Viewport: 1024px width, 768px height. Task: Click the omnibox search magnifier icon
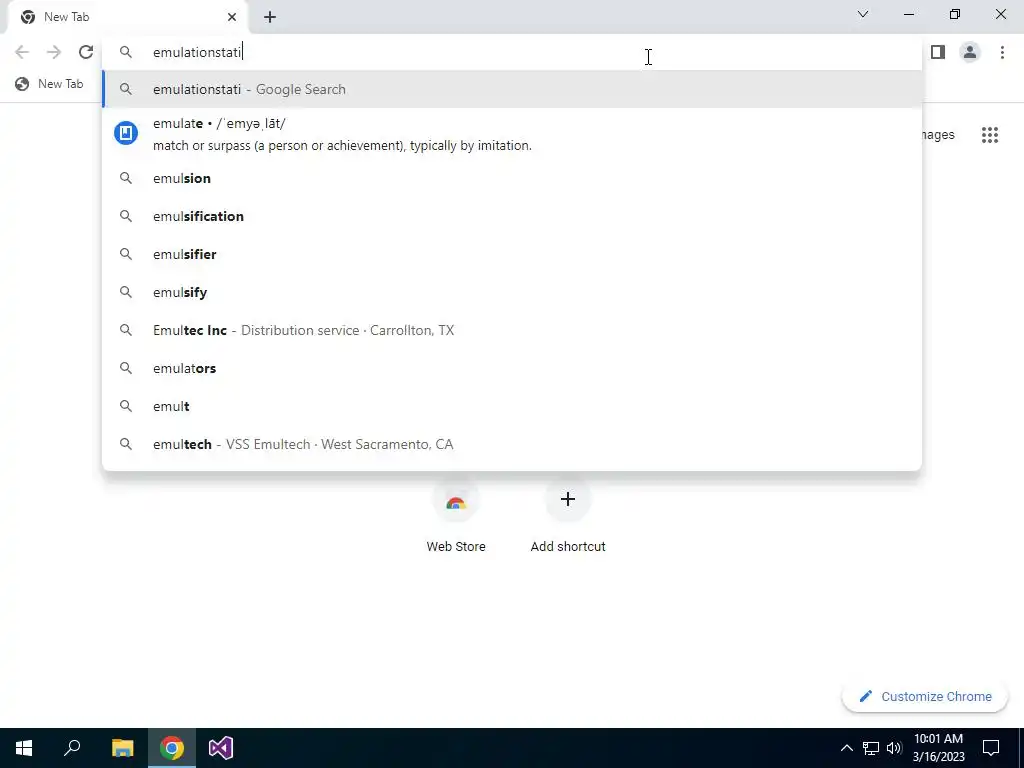[x=125, y=52]
